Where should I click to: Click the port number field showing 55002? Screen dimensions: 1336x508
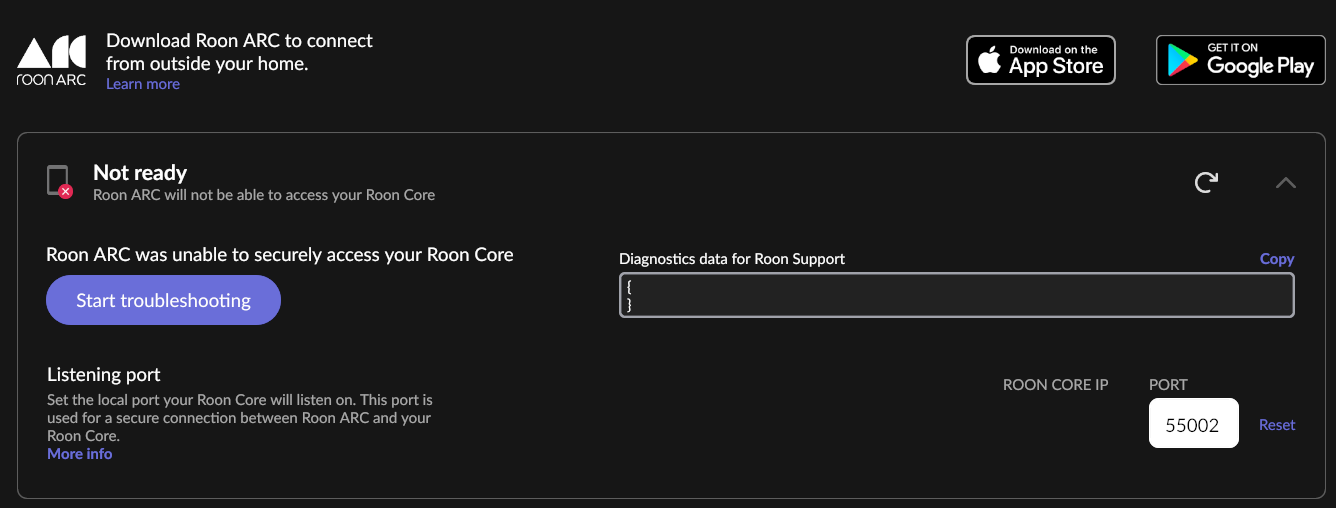[1193, 424]
